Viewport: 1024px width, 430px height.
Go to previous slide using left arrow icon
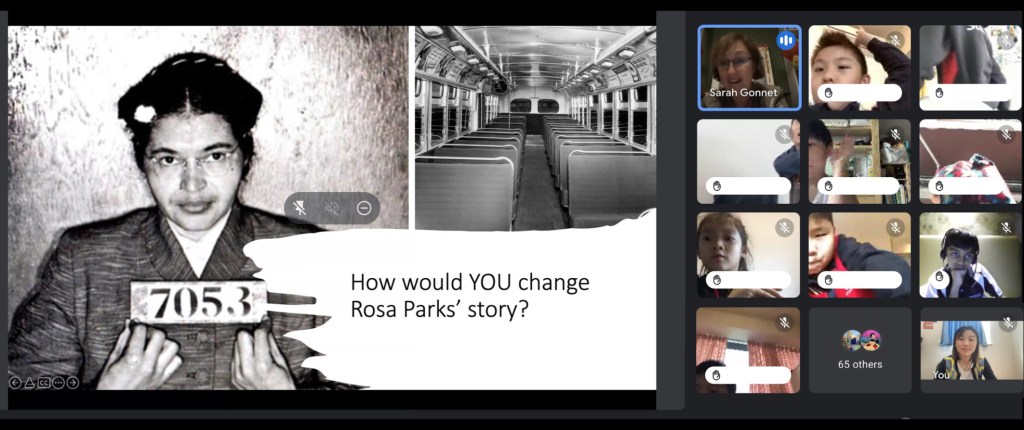click(x=15, y=382)
